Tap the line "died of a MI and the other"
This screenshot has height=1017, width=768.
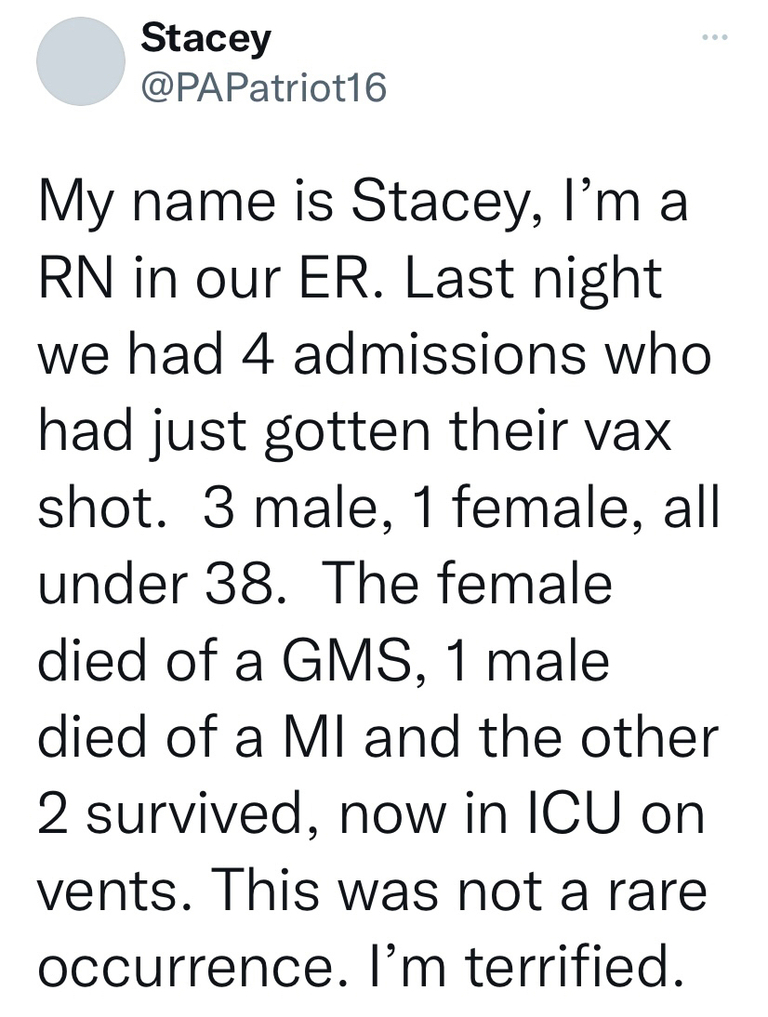pyautogui.click(x=378, y=740)
